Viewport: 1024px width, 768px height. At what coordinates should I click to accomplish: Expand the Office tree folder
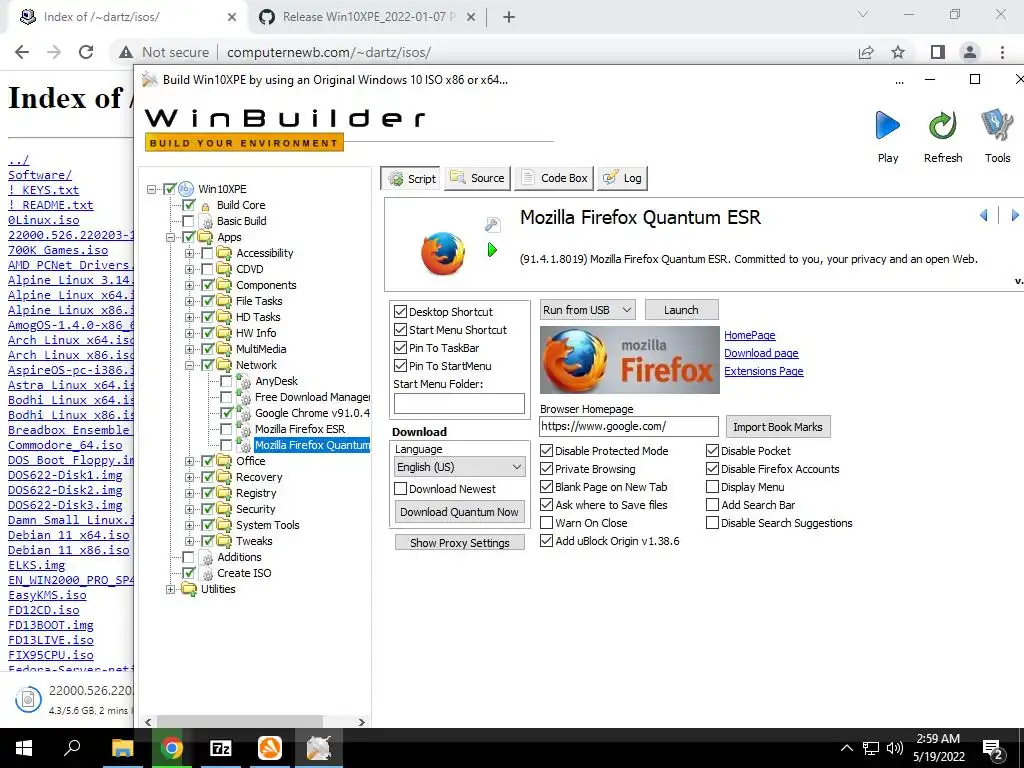189,462
